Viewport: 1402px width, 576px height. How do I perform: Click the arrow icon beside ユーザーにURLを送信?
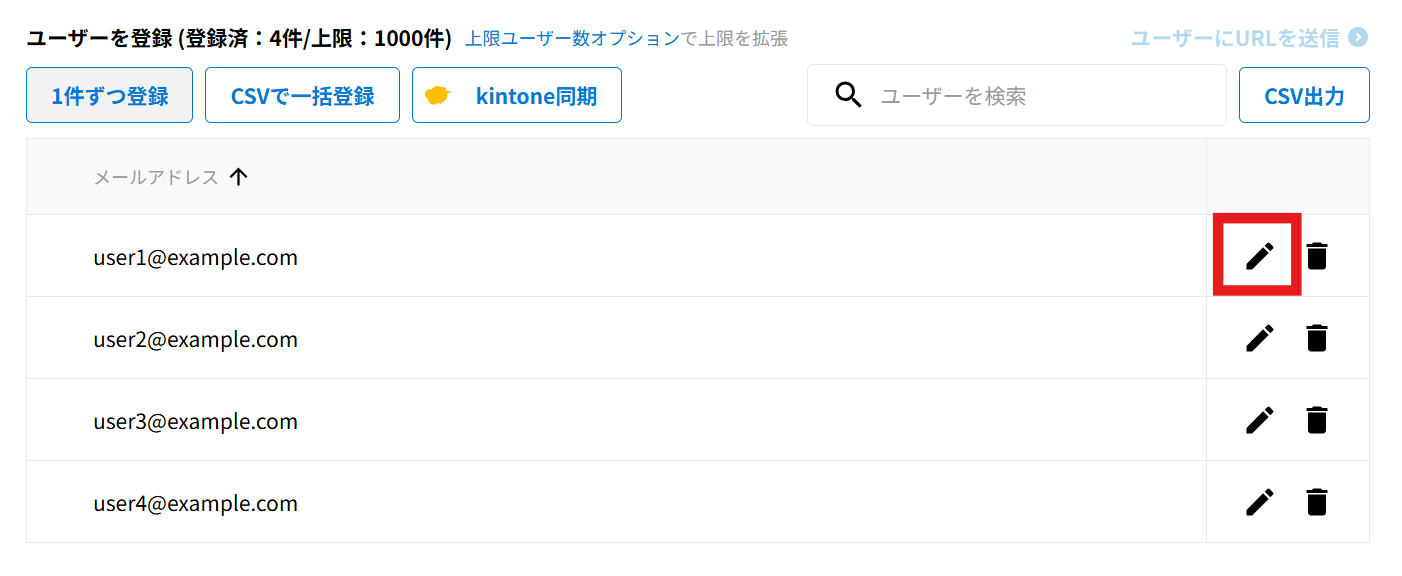click(x=1357, y=38)
